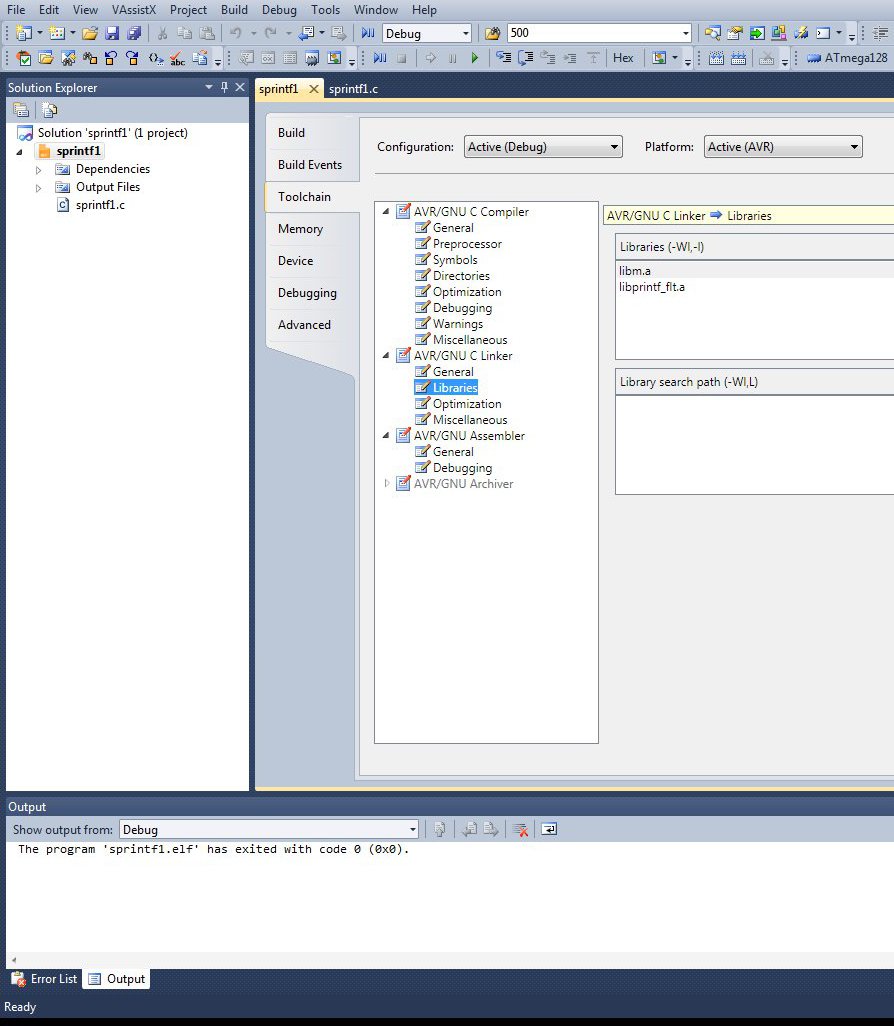Select Miscellaneous under AVR/GNU C Linker
This screenshot has height=1026, width=894.
click(470, 419)
